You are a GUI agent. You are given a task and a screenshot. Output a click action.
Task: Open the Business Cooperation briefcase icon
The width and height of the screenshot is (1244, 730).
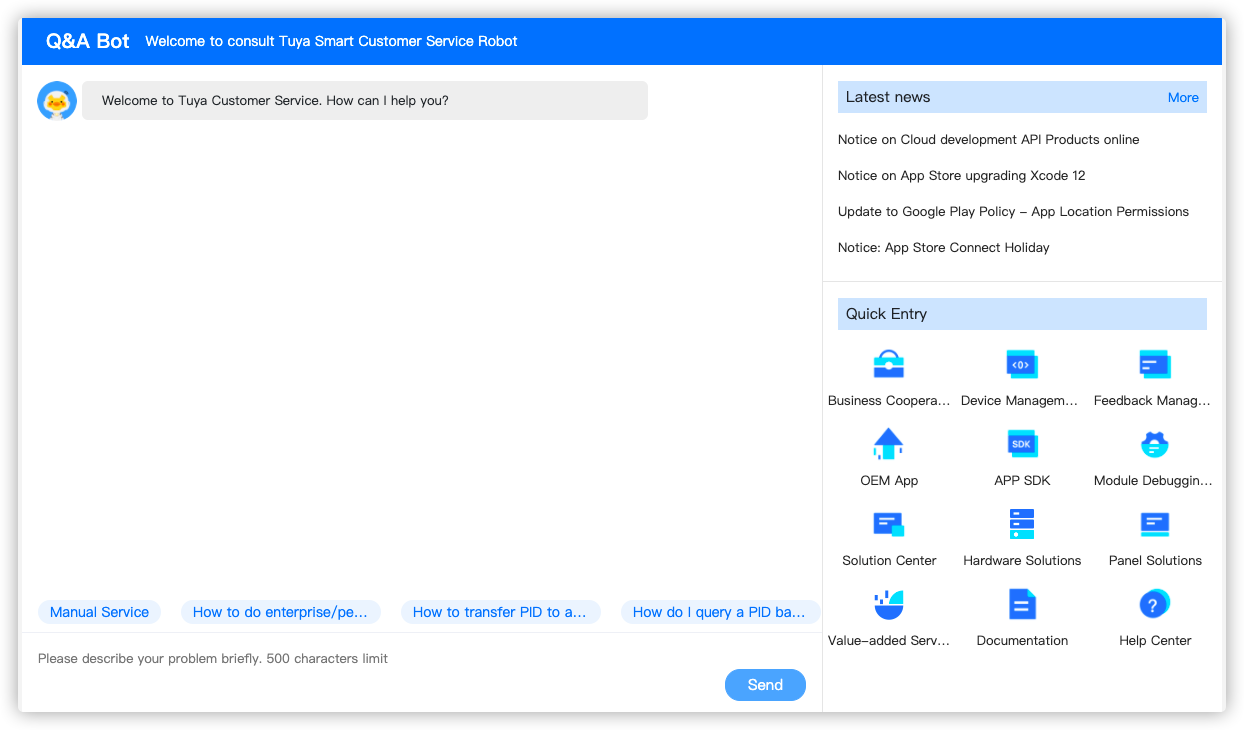(888, 364)
